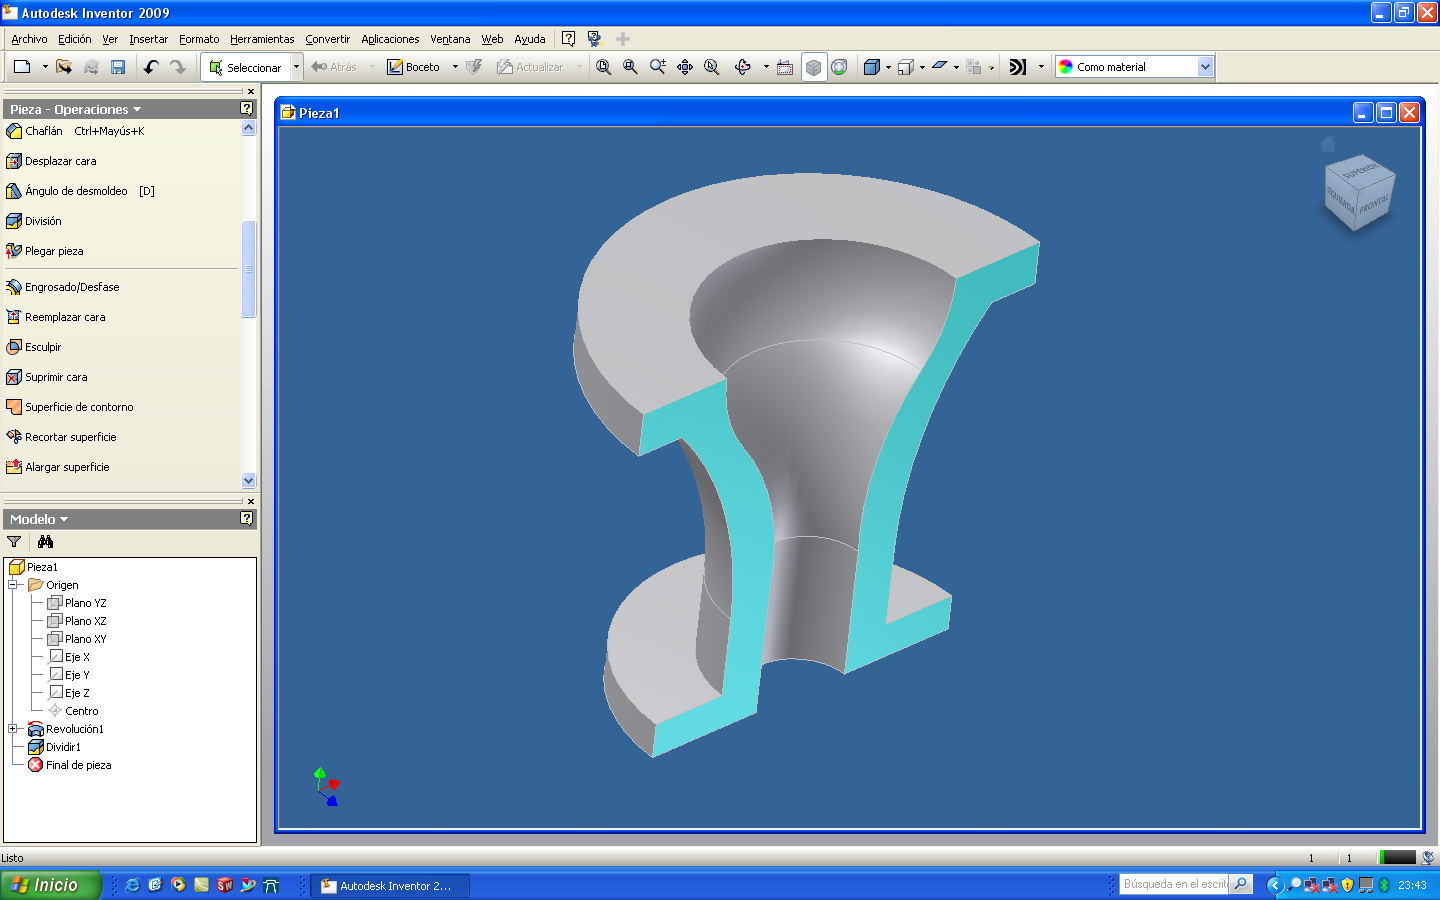
Task: Toggle the ViewCube display icon
Action: coord(814,67)
